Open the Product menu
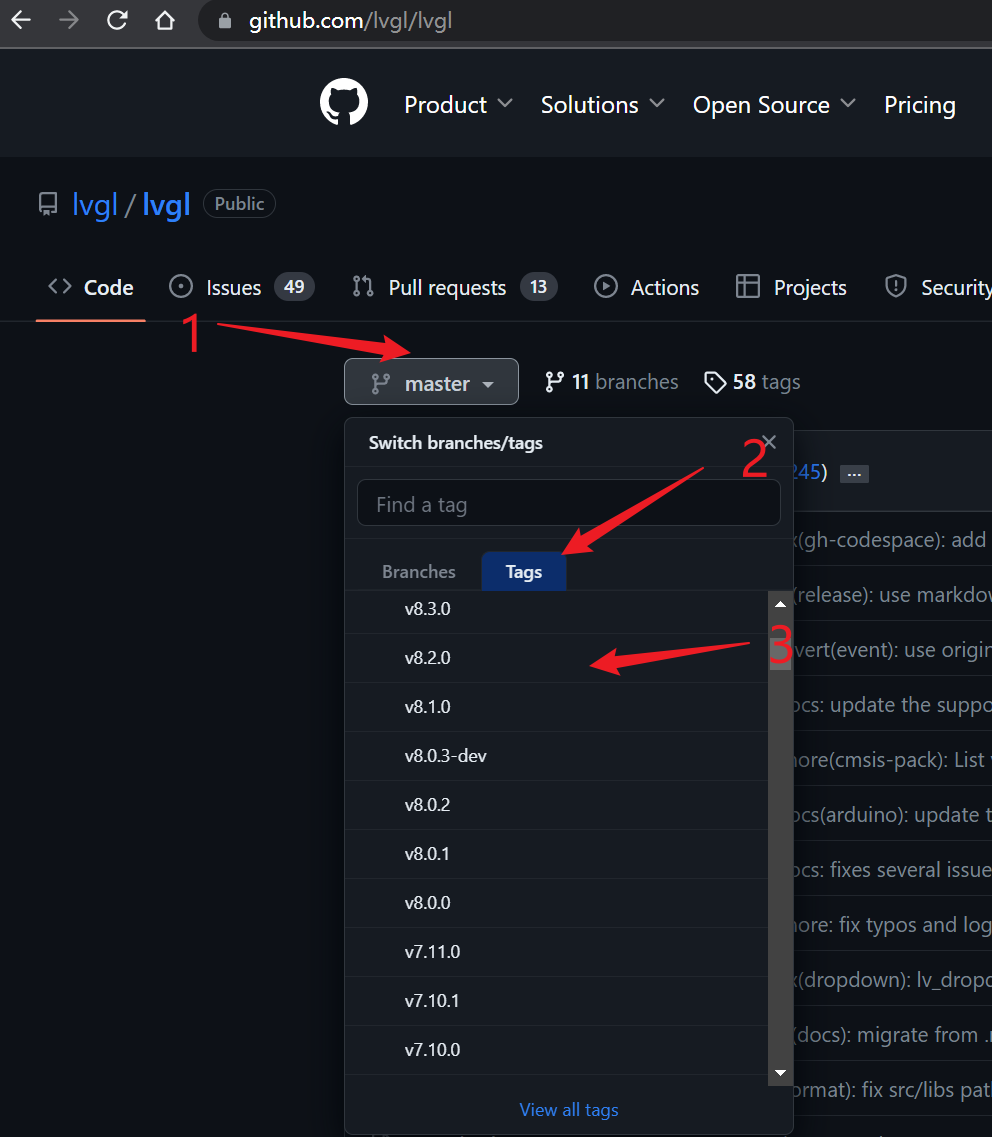Image resolution: width=992 pixels, height=1137 pixels. (x=458, y=105)
